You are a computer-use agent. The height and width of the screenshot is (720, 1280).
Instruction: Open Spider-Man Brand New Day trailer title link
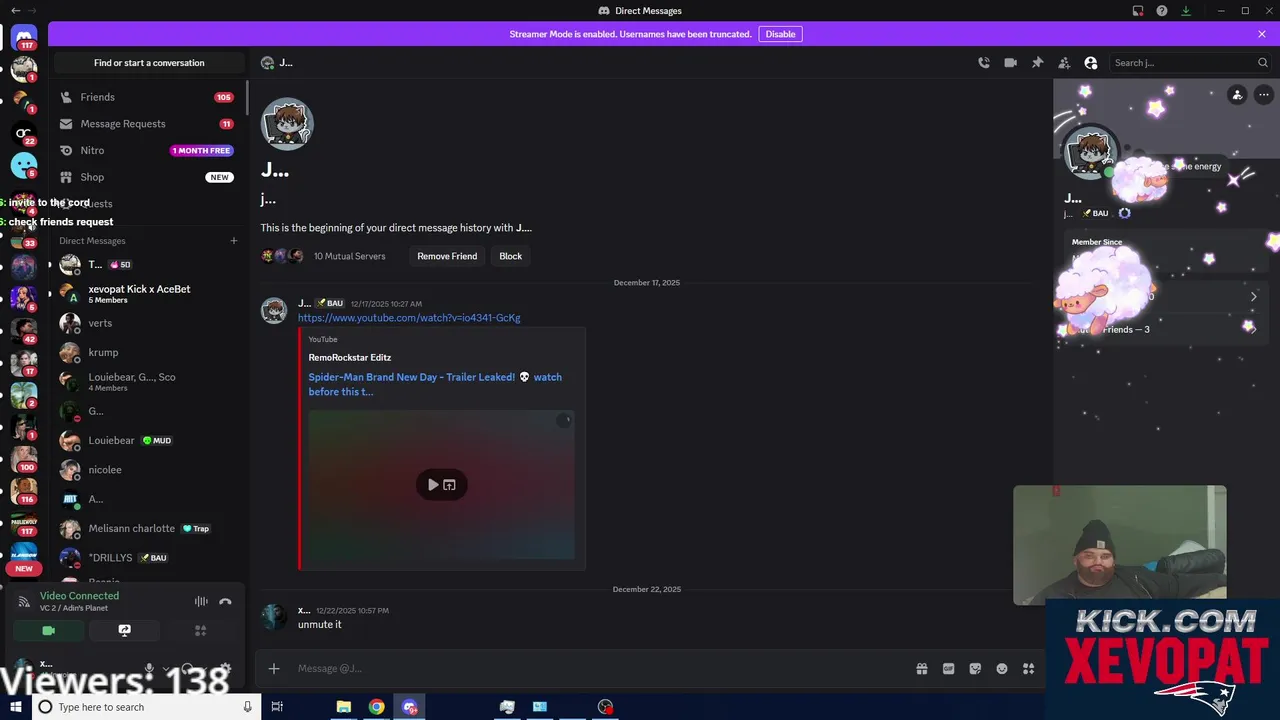pyautogui.click(x=435, y=384)
